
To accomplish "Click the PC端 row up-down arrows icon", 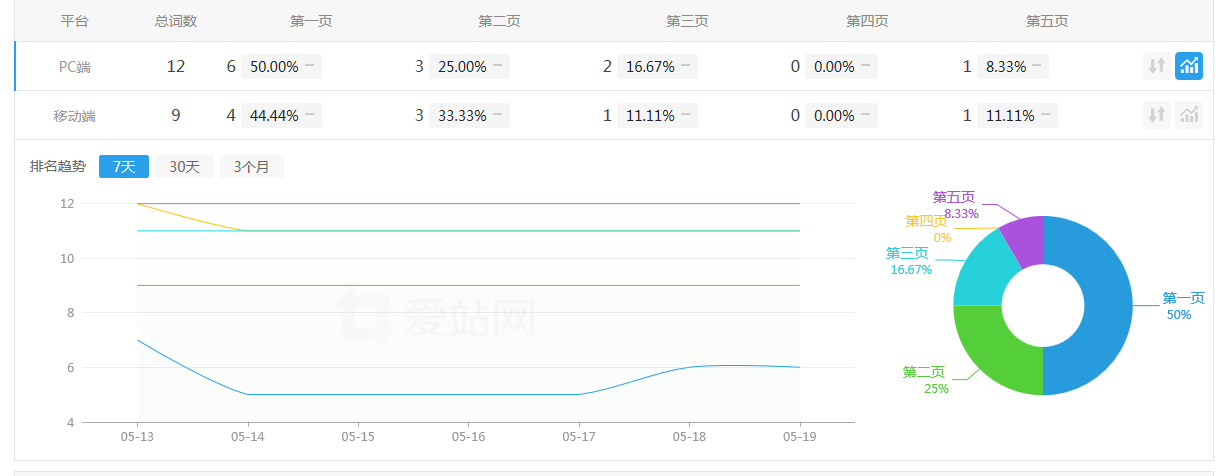I will (x=1157, y=66).
